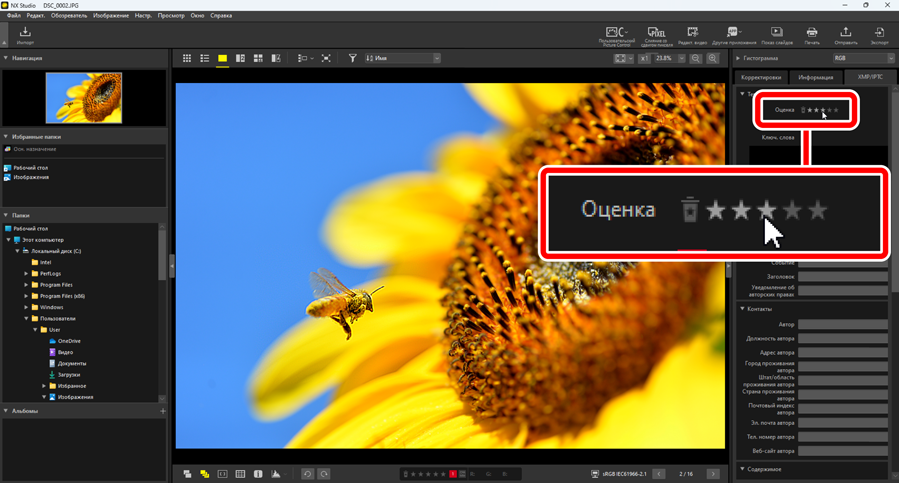
Task: Expand the Program Files folder
Action: [x=27, y=285]
